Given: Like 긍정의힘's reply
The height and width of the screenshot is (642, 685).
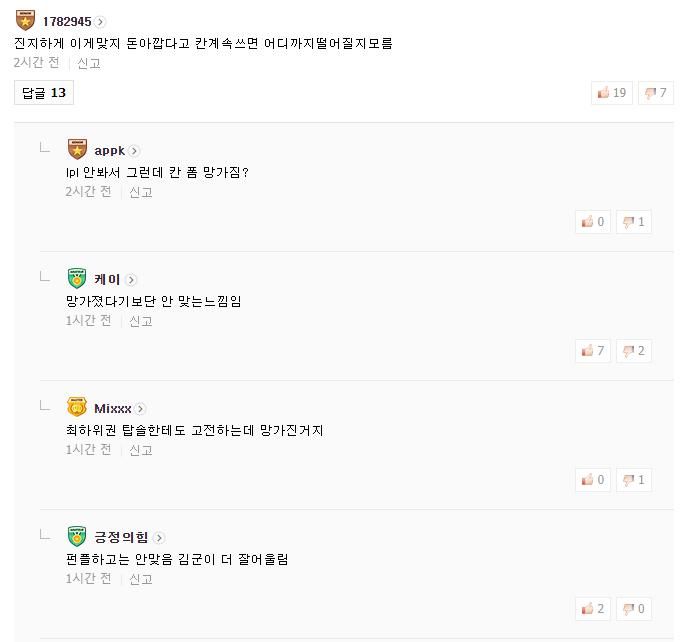Looking at the screenshot, I should pyautogui.click(x=593, y=609).
